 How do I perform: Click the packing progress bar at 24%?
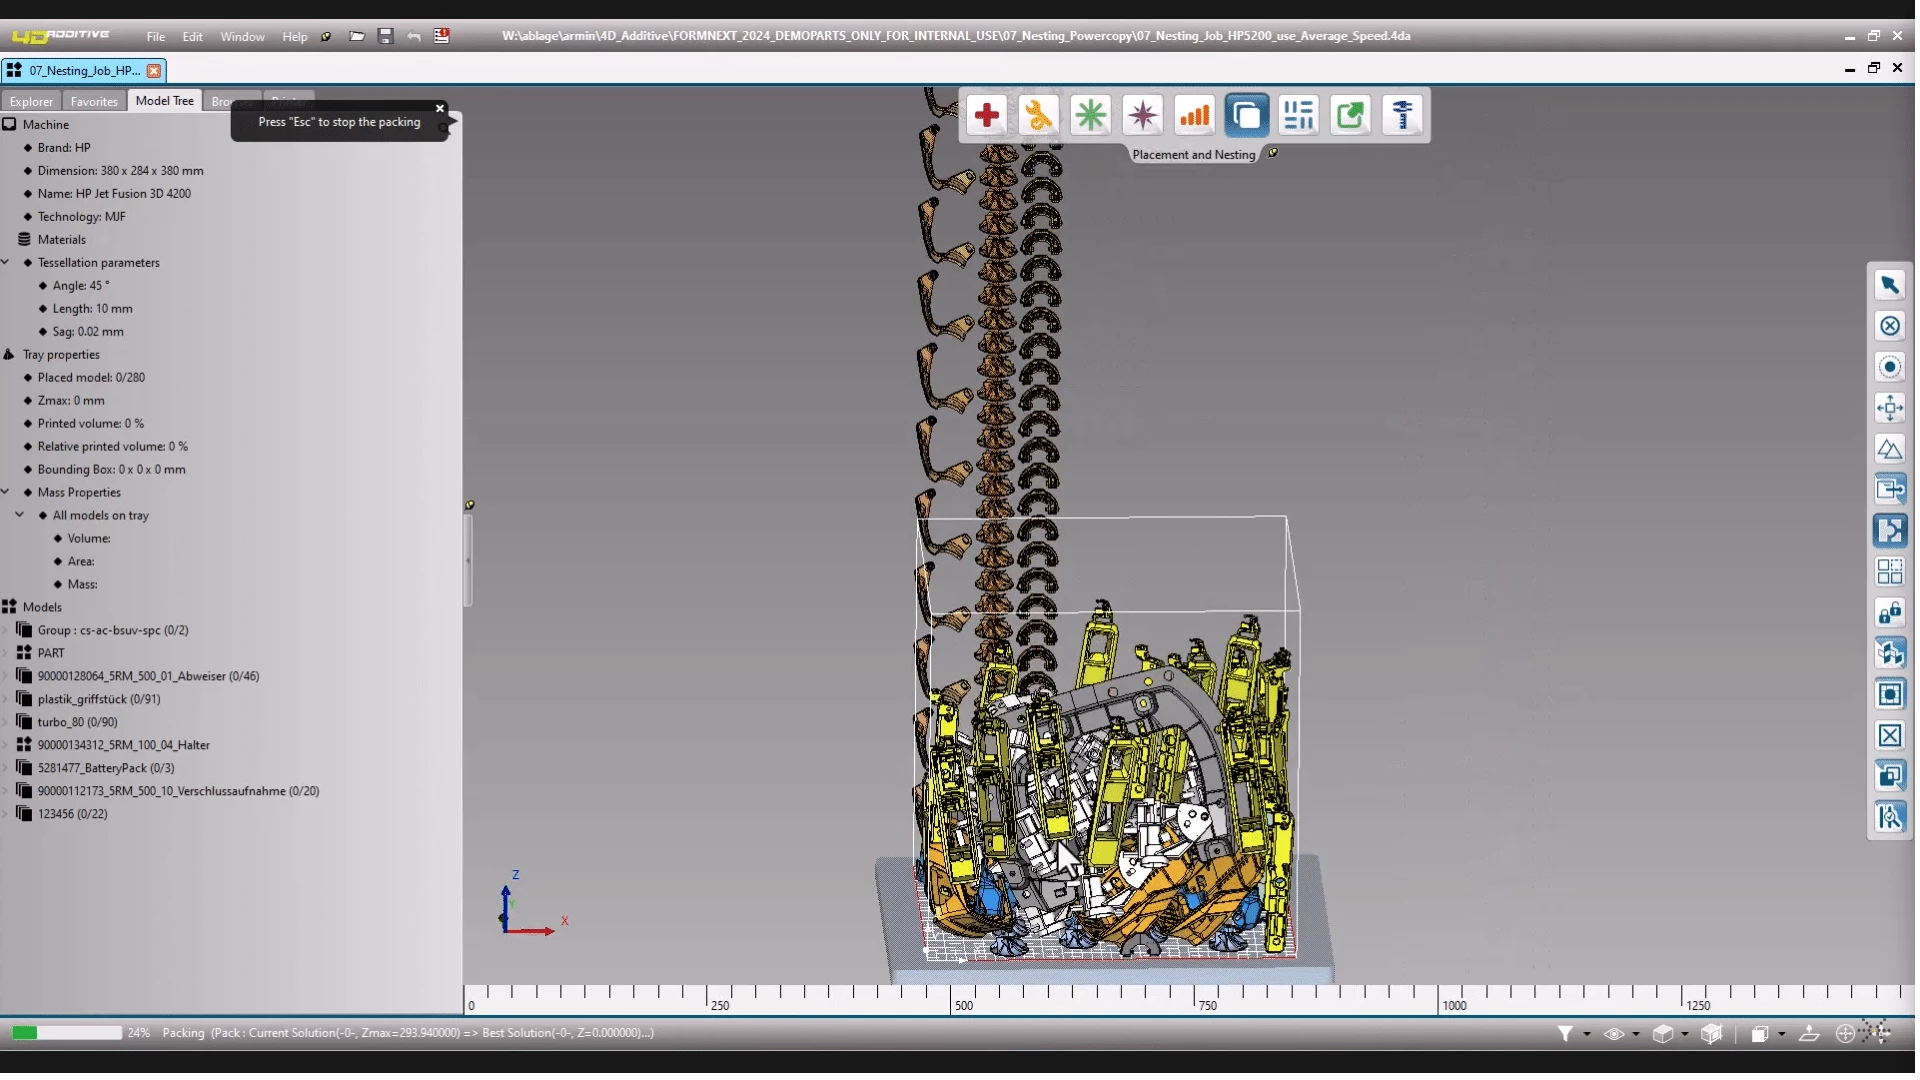click(66, 1033)
